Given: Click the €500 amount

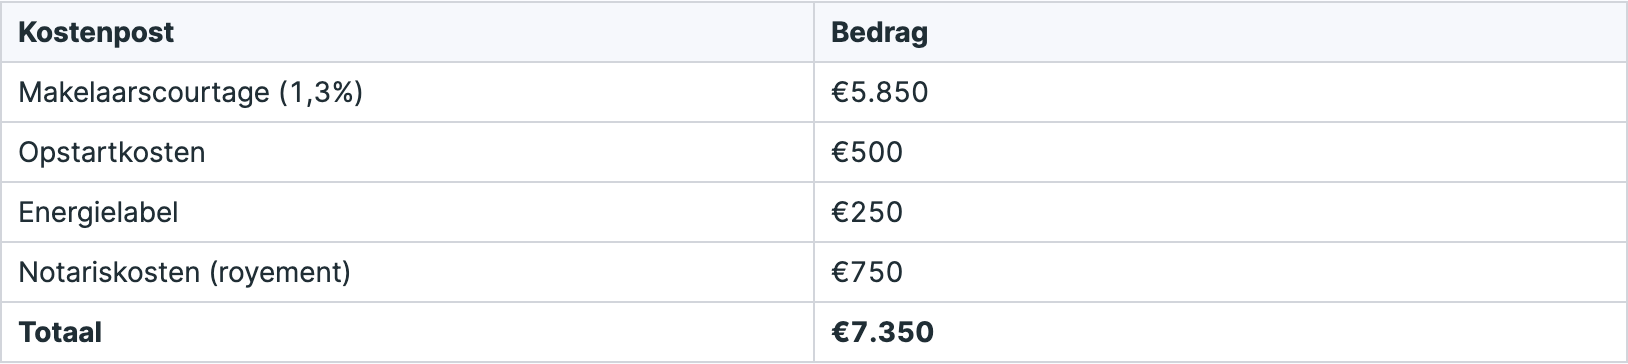Looking at the screenshot, I should (x=867, y=152).
